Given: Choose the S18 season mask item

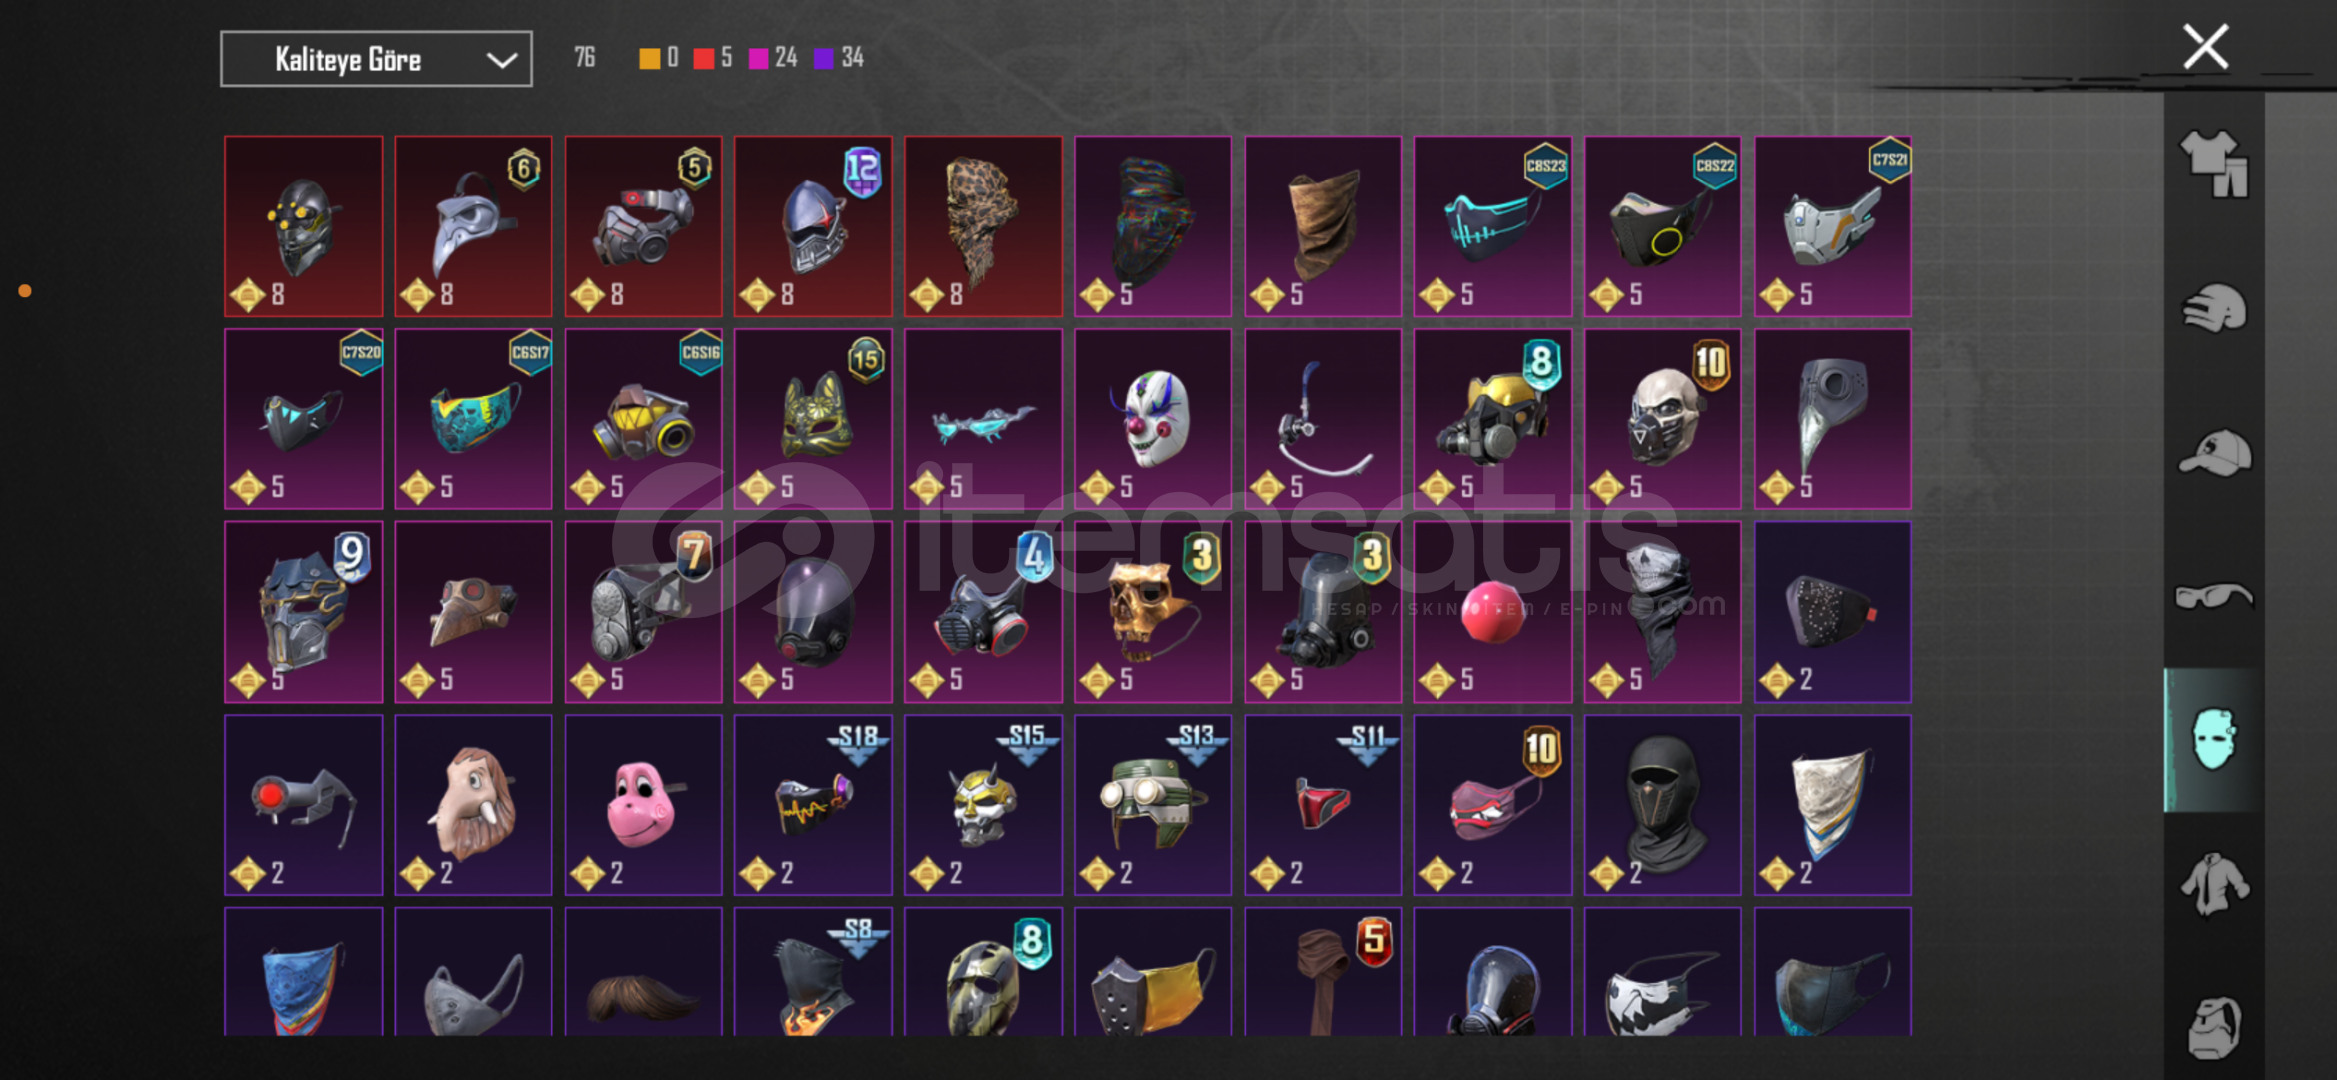Looking at the screenshot, I should (813, 805).
